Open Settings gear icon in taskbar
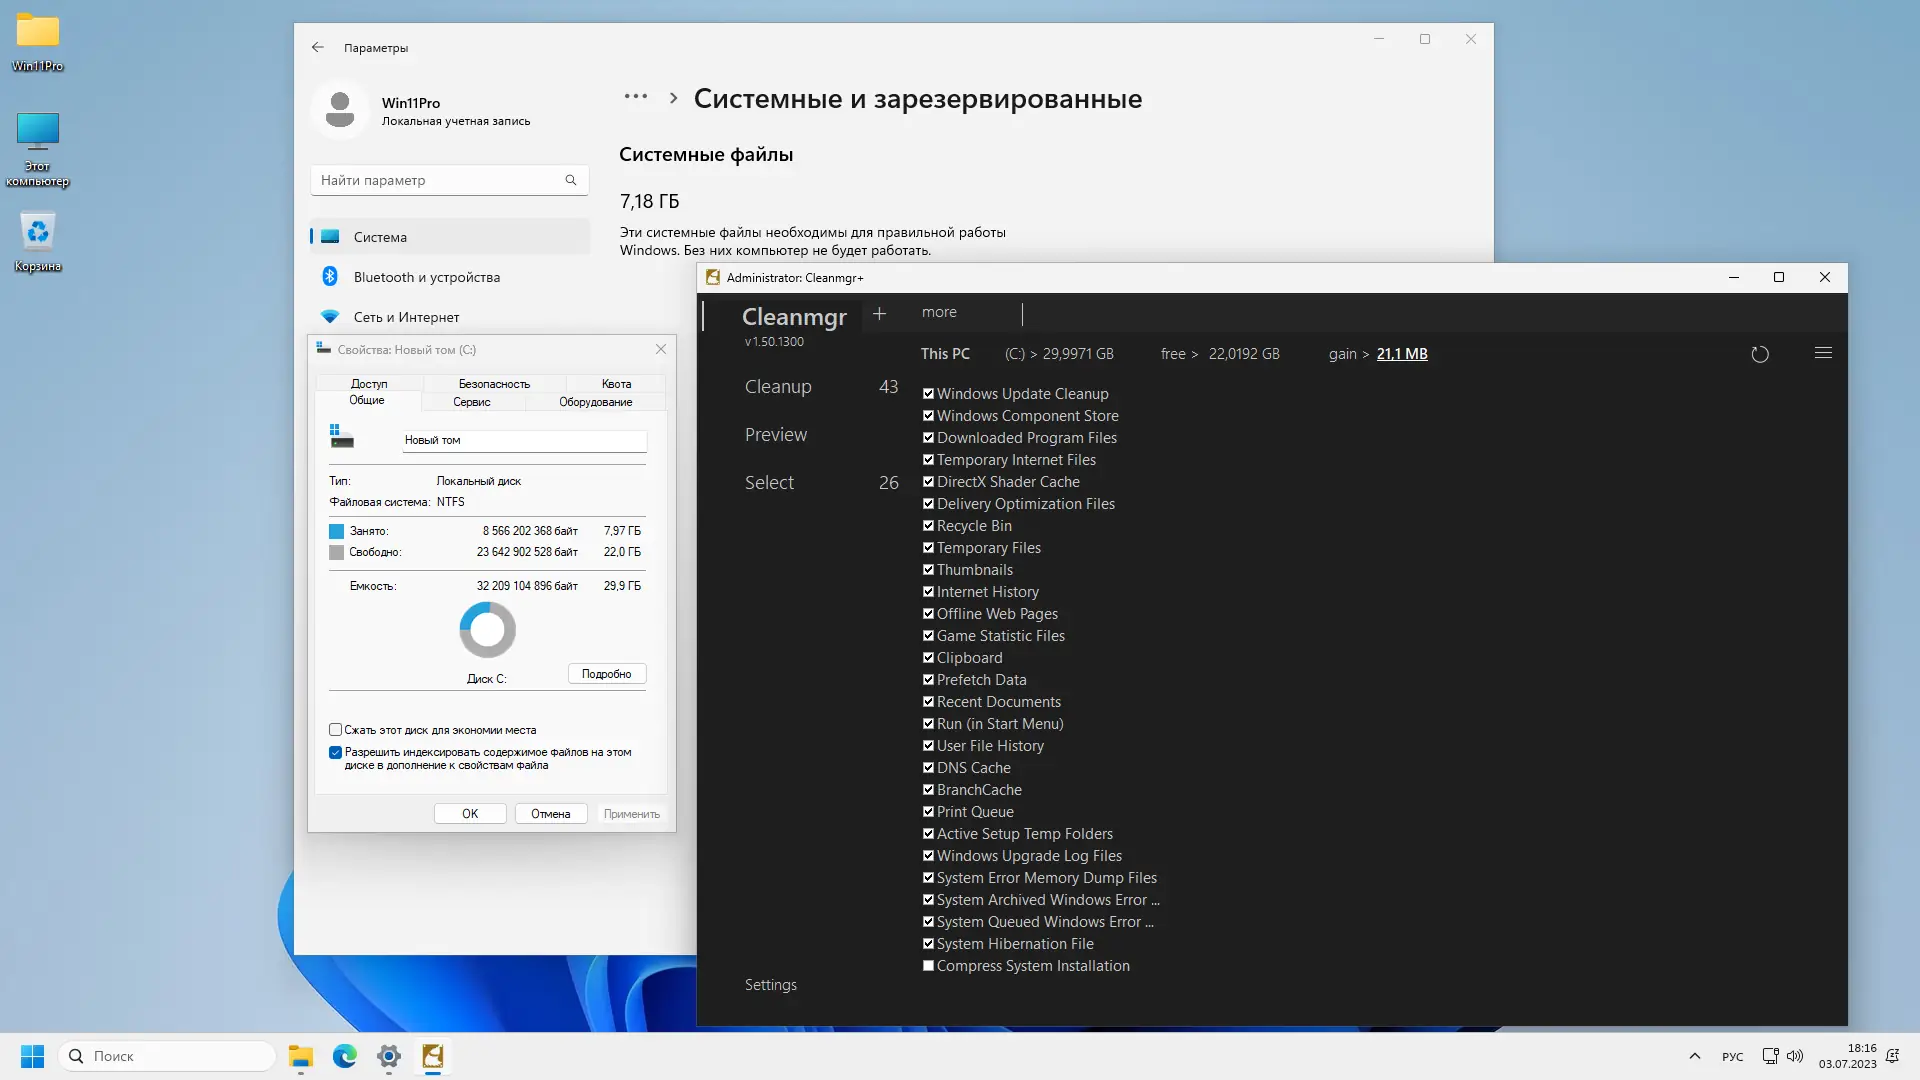 click(x=389, y=1056)
